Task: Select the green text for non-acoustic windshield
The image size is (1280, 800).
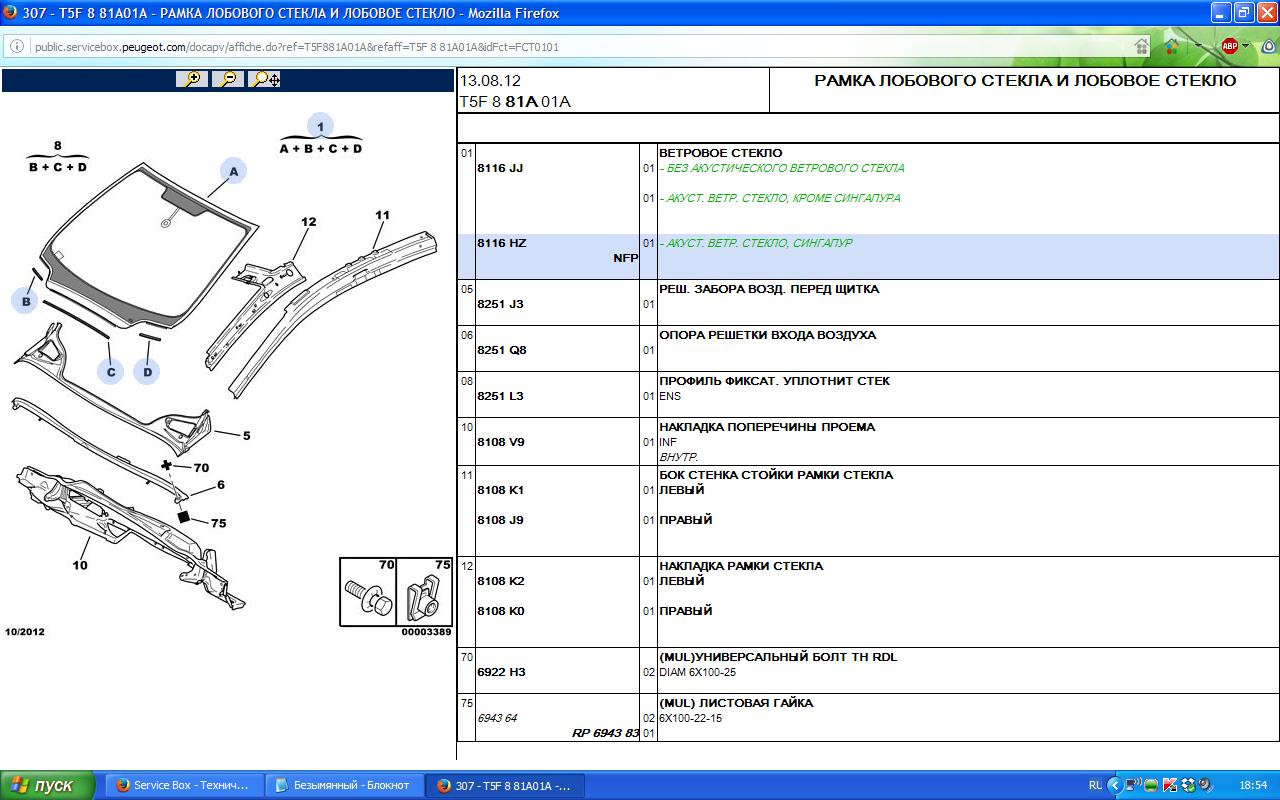Action: (781, 168)
